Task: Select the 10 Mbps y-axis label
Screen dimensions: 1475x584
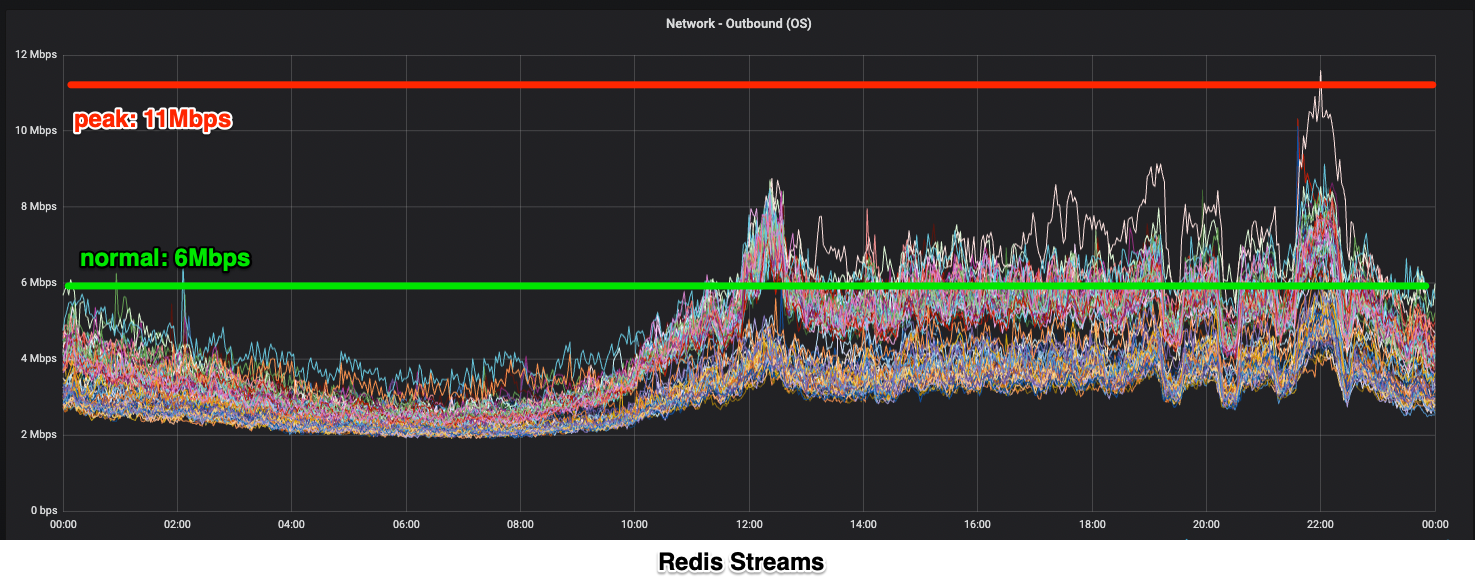Action: (36, 130)
